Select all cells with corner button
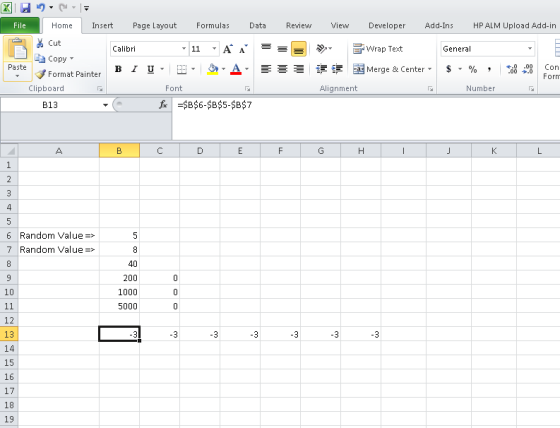The image size is (560, 428). click(x=9, y=150)
